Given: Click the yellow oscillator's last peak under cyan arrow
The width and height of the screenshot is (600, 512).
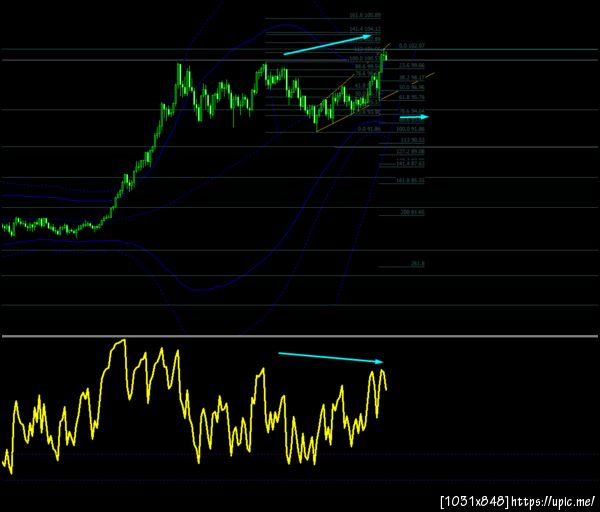Looking at the screenshot, I should tap(382, 370).
